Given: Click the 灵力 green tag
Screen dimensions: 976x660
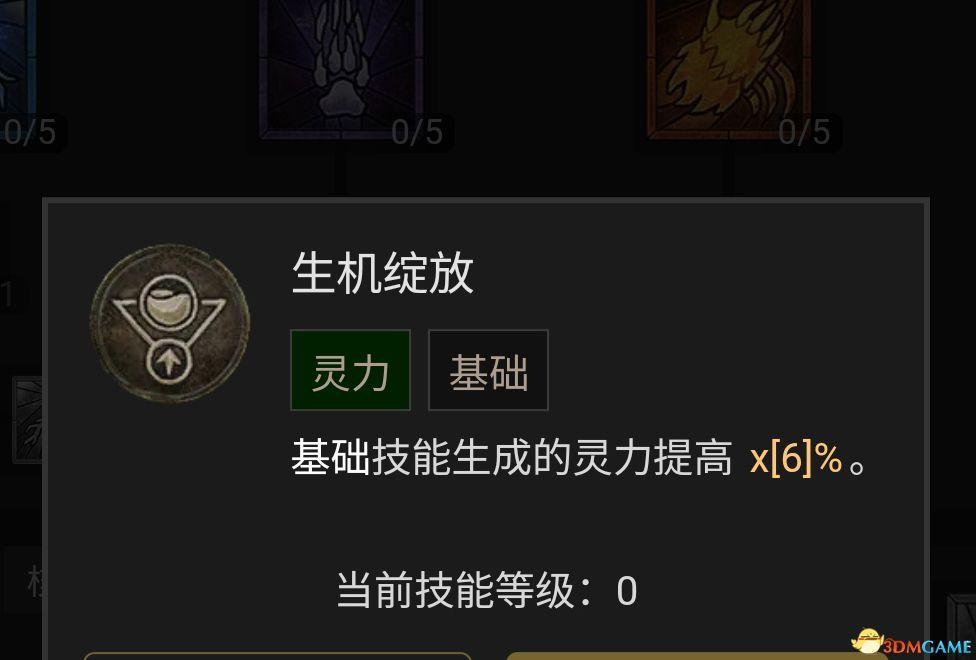Looking at the screenshot, I should pyautogui.click(x=350, y=370).
